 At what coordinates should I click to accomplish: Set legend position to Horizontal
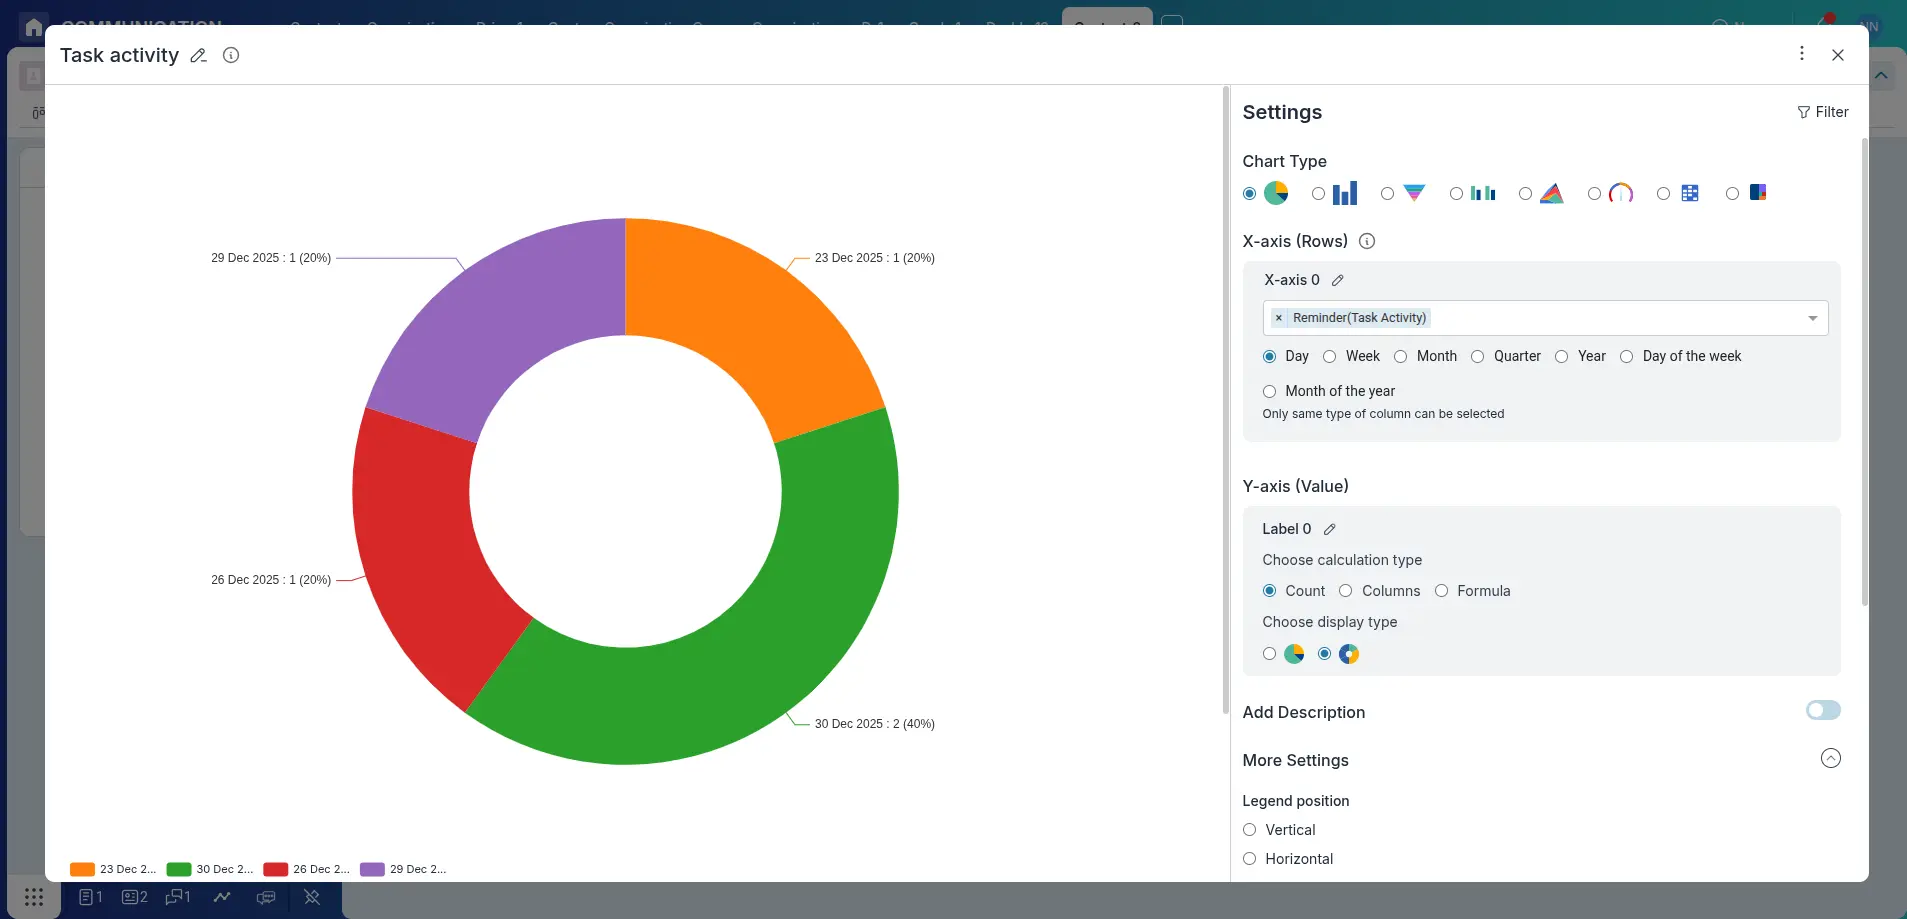(x=1249, y=858)
